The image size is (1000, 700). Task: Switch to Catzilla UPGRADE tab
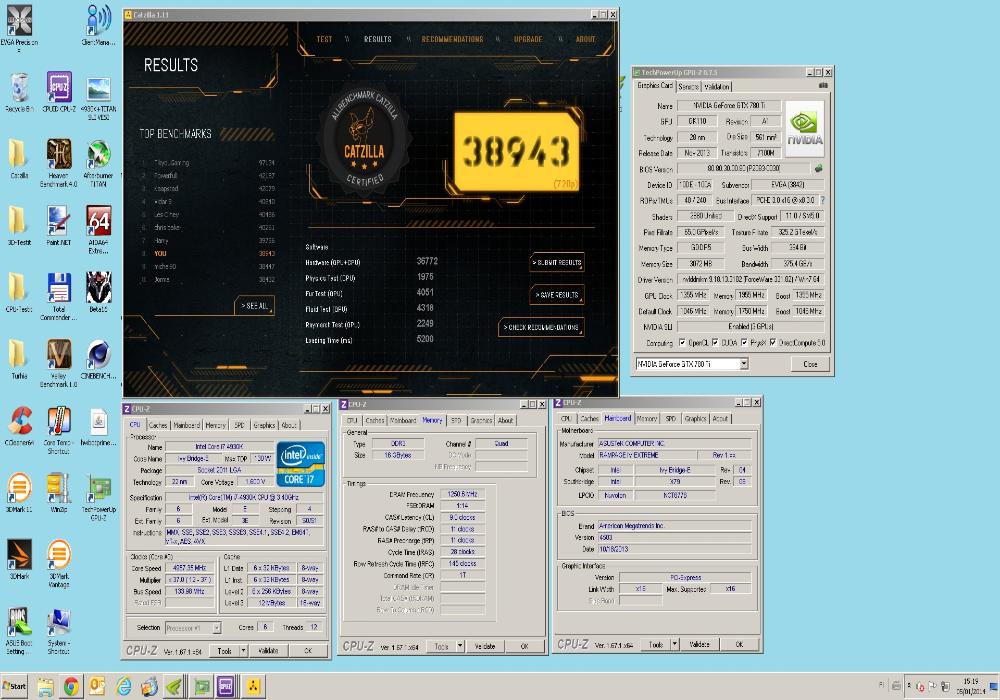528,39
